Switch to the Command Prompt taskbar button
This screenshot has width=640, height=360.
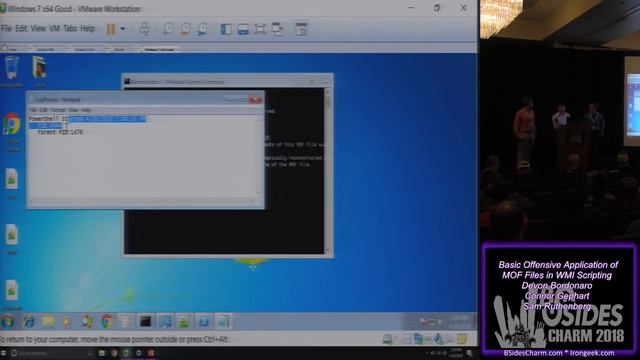(x=145, y=322)
